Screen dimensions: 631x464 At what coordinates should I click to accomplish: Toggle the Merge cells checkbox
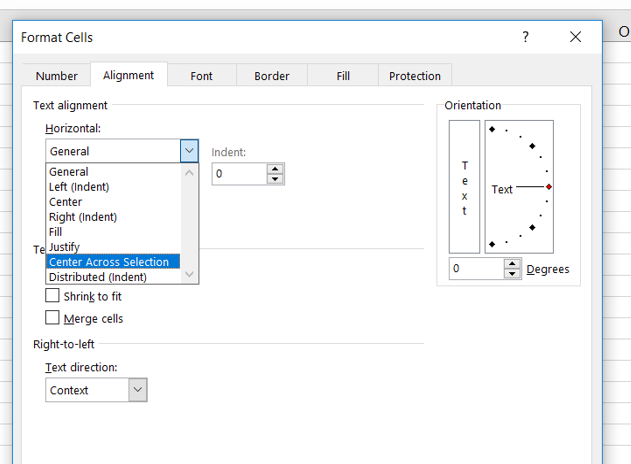coord(53,318)
